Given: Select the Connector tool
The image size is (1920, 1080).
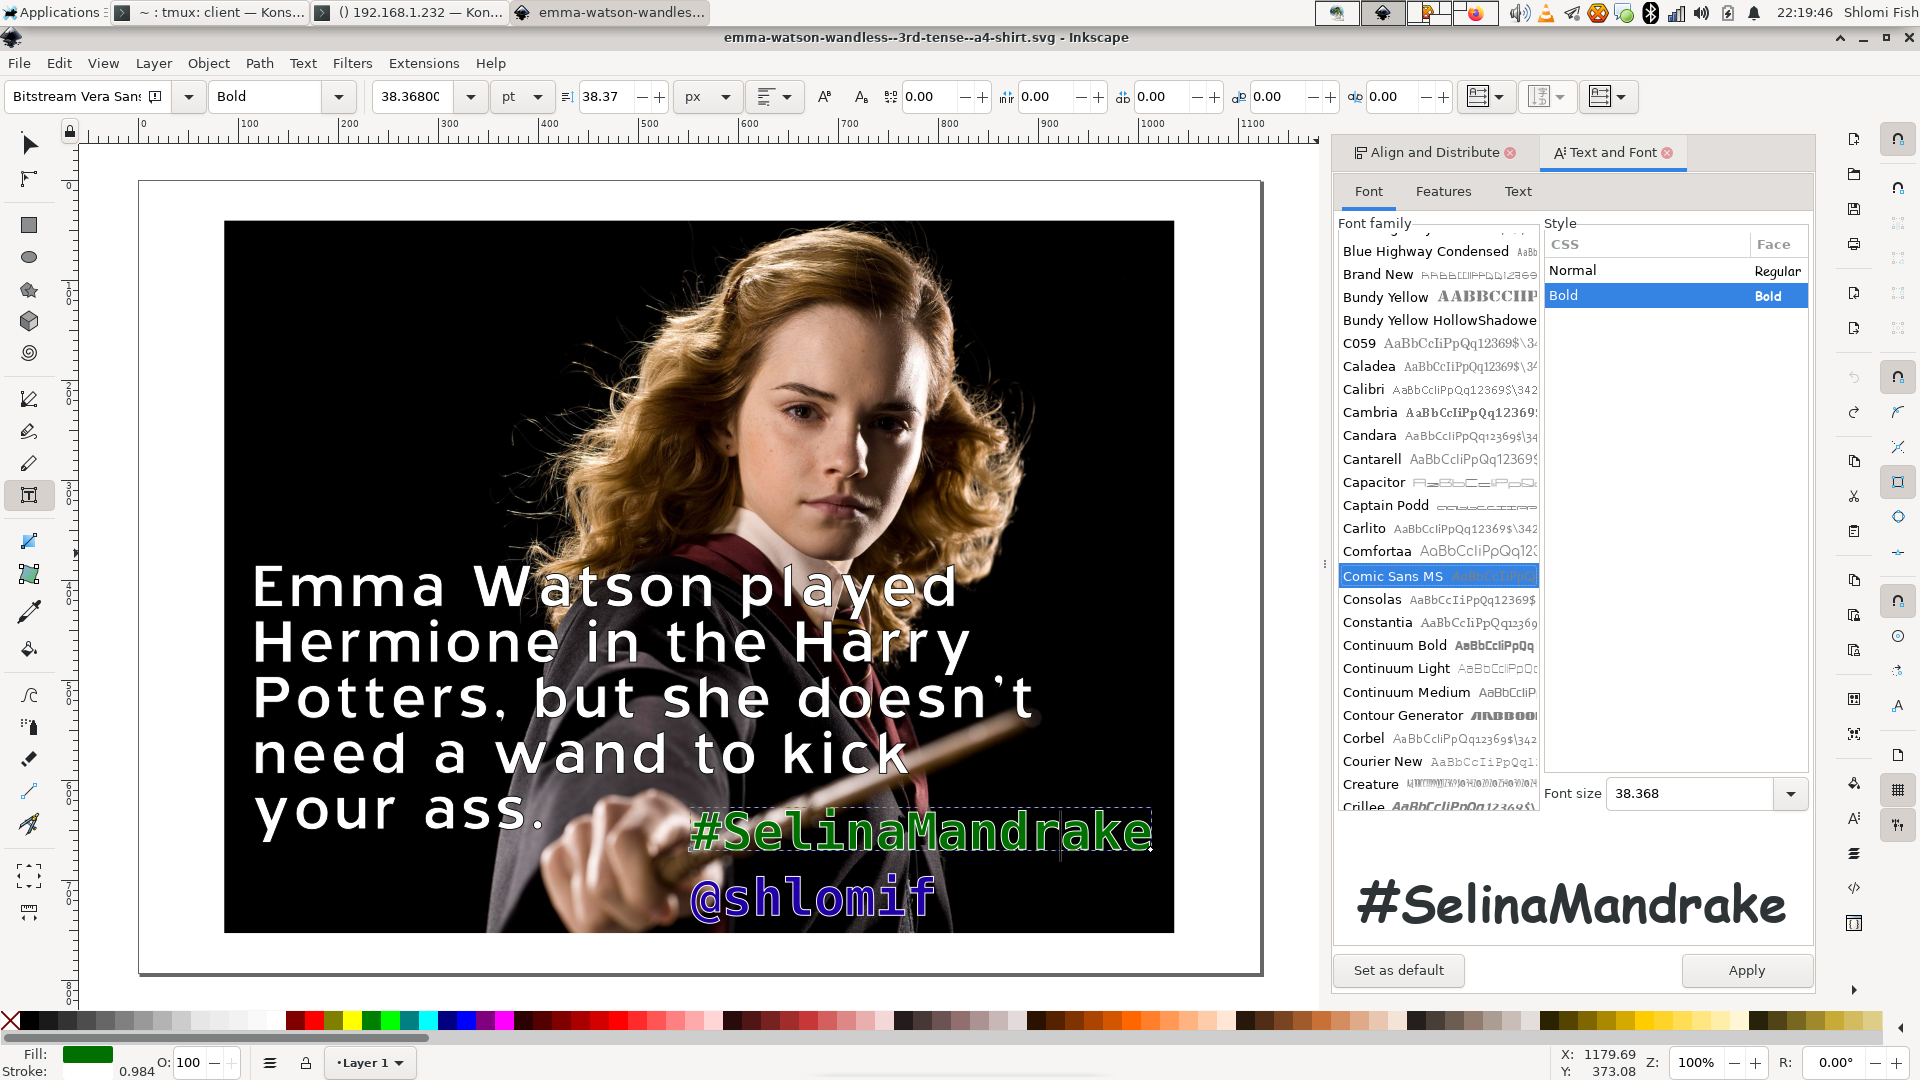Looking at the screenshot, I should pos(29,791).
